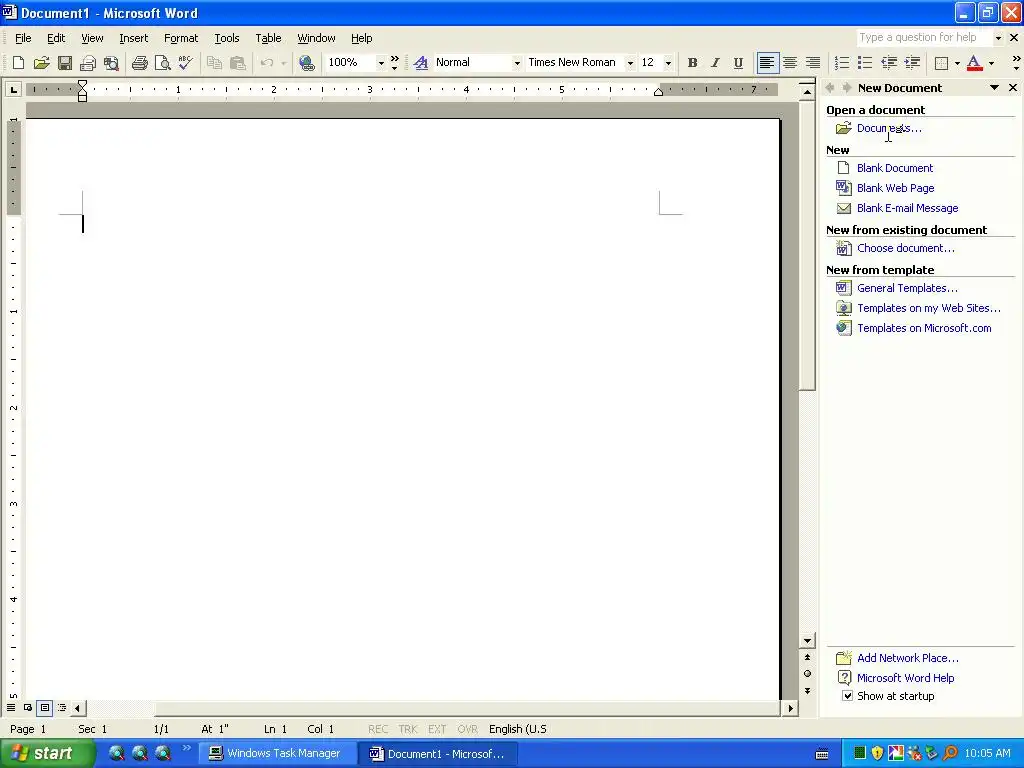Open Print Preview from toolbar
This screenshot has height=768, width=1024.
pos(162,63)
